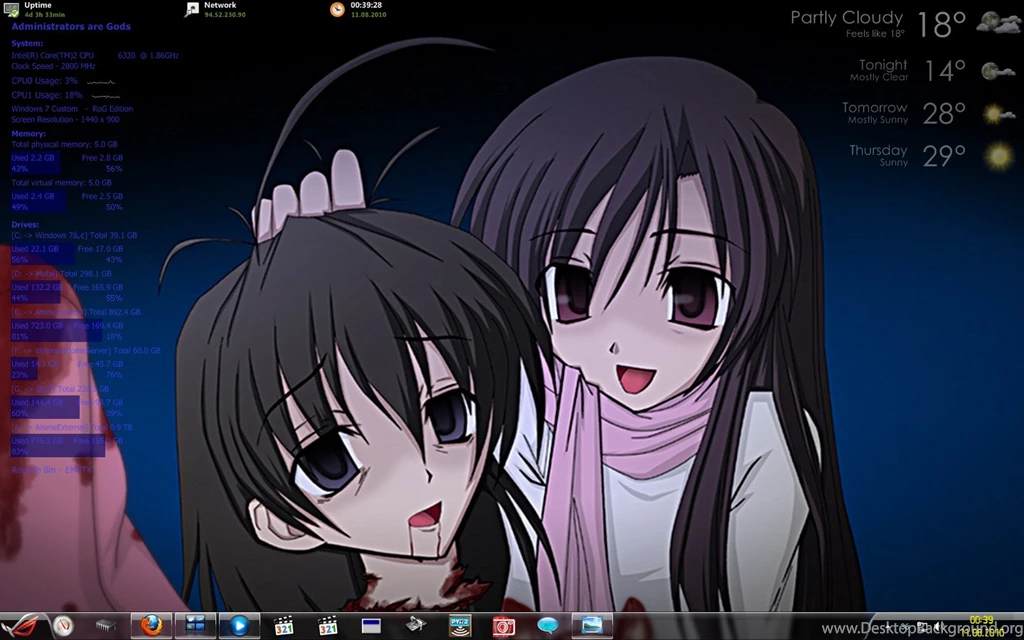
Task: Open the ROG Start button
Action: click(22, 626)
